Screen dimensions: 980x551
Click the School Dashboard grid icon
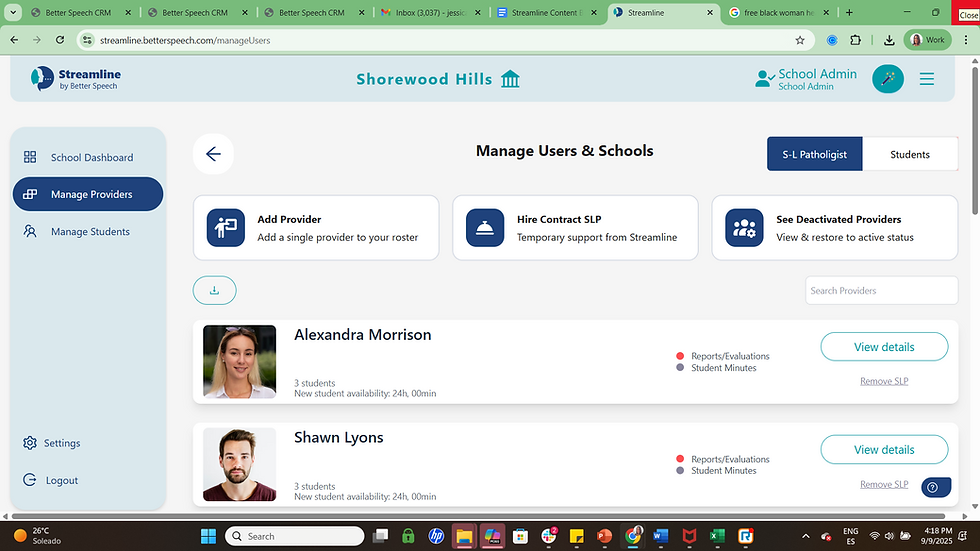pos(30,157)
